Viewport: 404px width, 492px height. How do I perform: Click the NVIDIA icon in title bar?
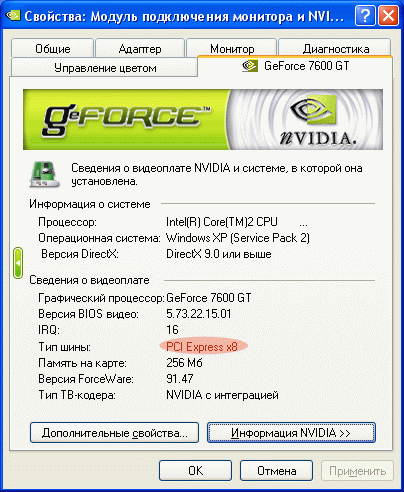click(13, 15)
